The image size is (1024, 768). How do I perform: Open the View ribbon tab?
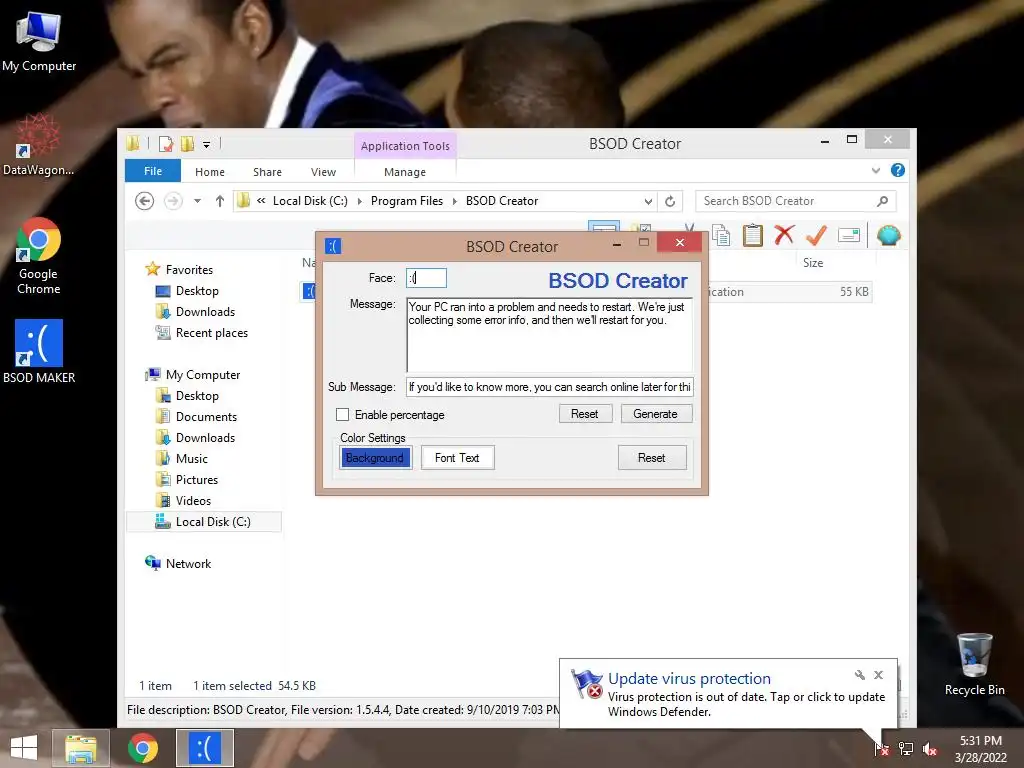coord(323,172)
